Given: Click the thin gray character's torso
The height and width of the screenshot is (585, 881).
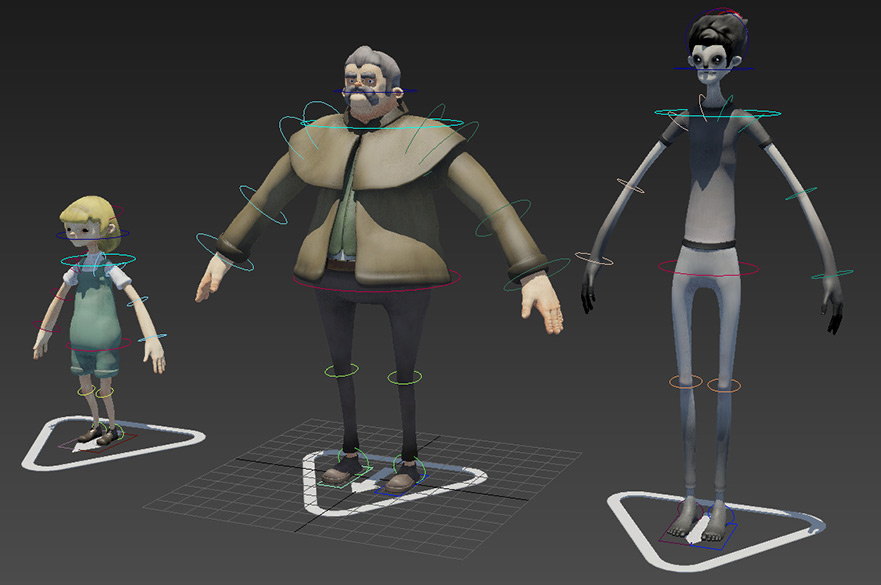Looking at the screenshot, I should point(710,174).
